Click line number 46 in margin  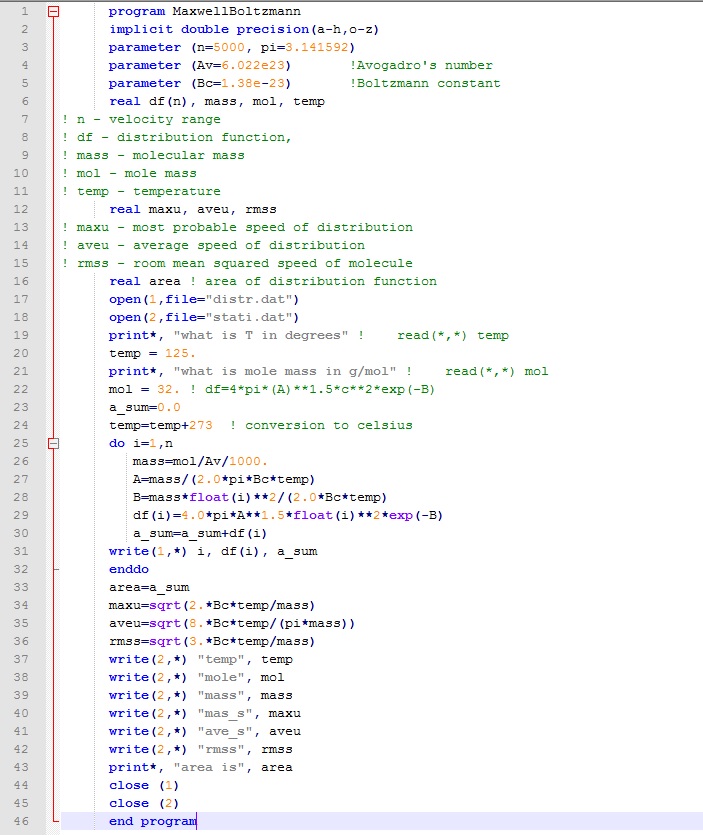pyautogui.click(x=21, y=821)
